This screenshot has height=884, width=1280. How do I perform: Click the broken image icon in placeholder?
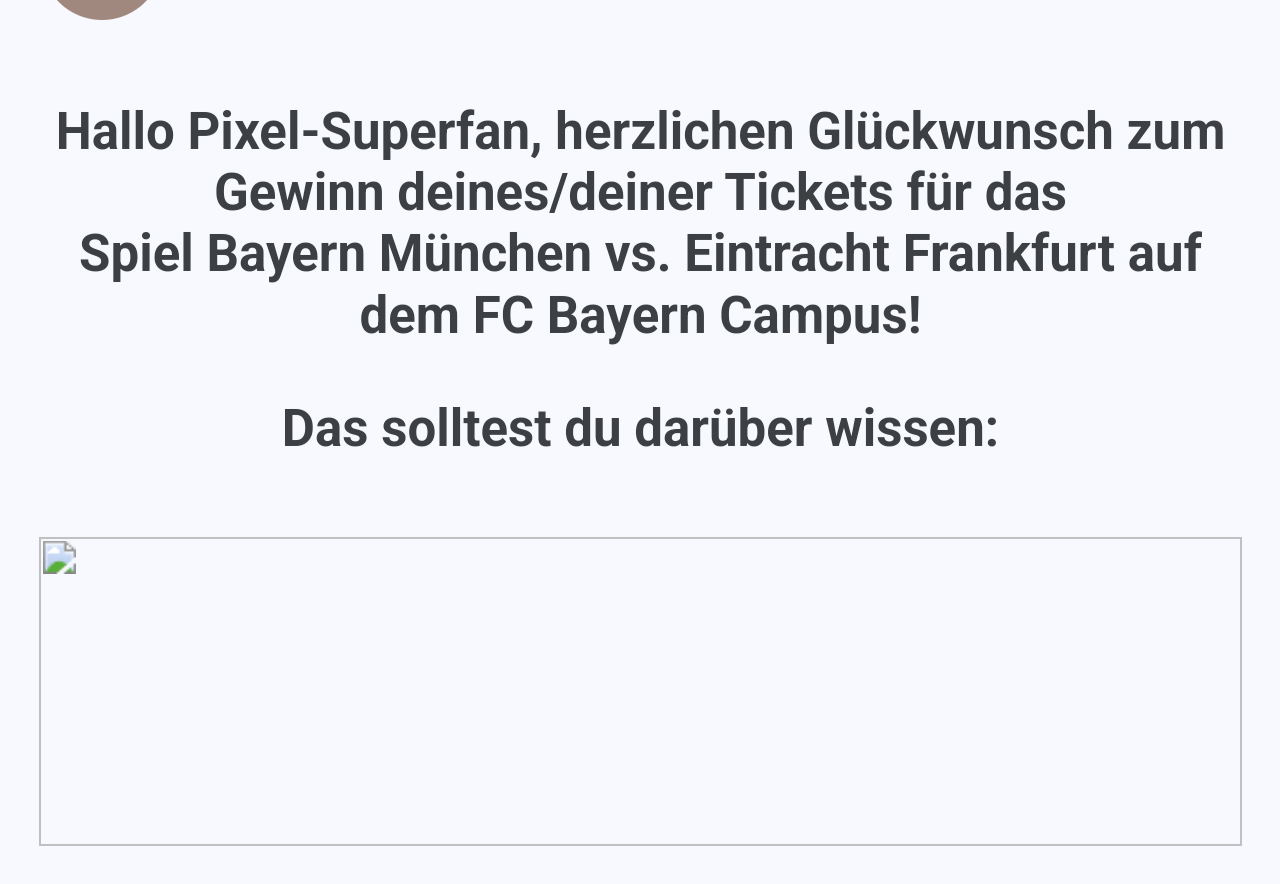tap(59, 558)
